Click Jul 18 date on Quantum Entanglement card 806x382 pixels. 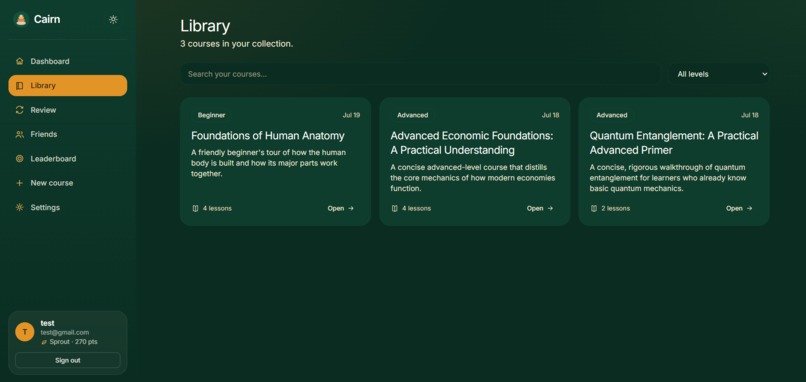pyautogui.click(x=749, y=115)
